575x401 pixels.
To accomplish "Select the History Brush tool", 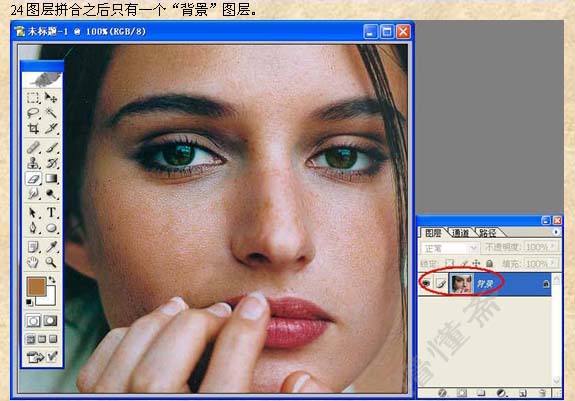I will tap(51, 163).
